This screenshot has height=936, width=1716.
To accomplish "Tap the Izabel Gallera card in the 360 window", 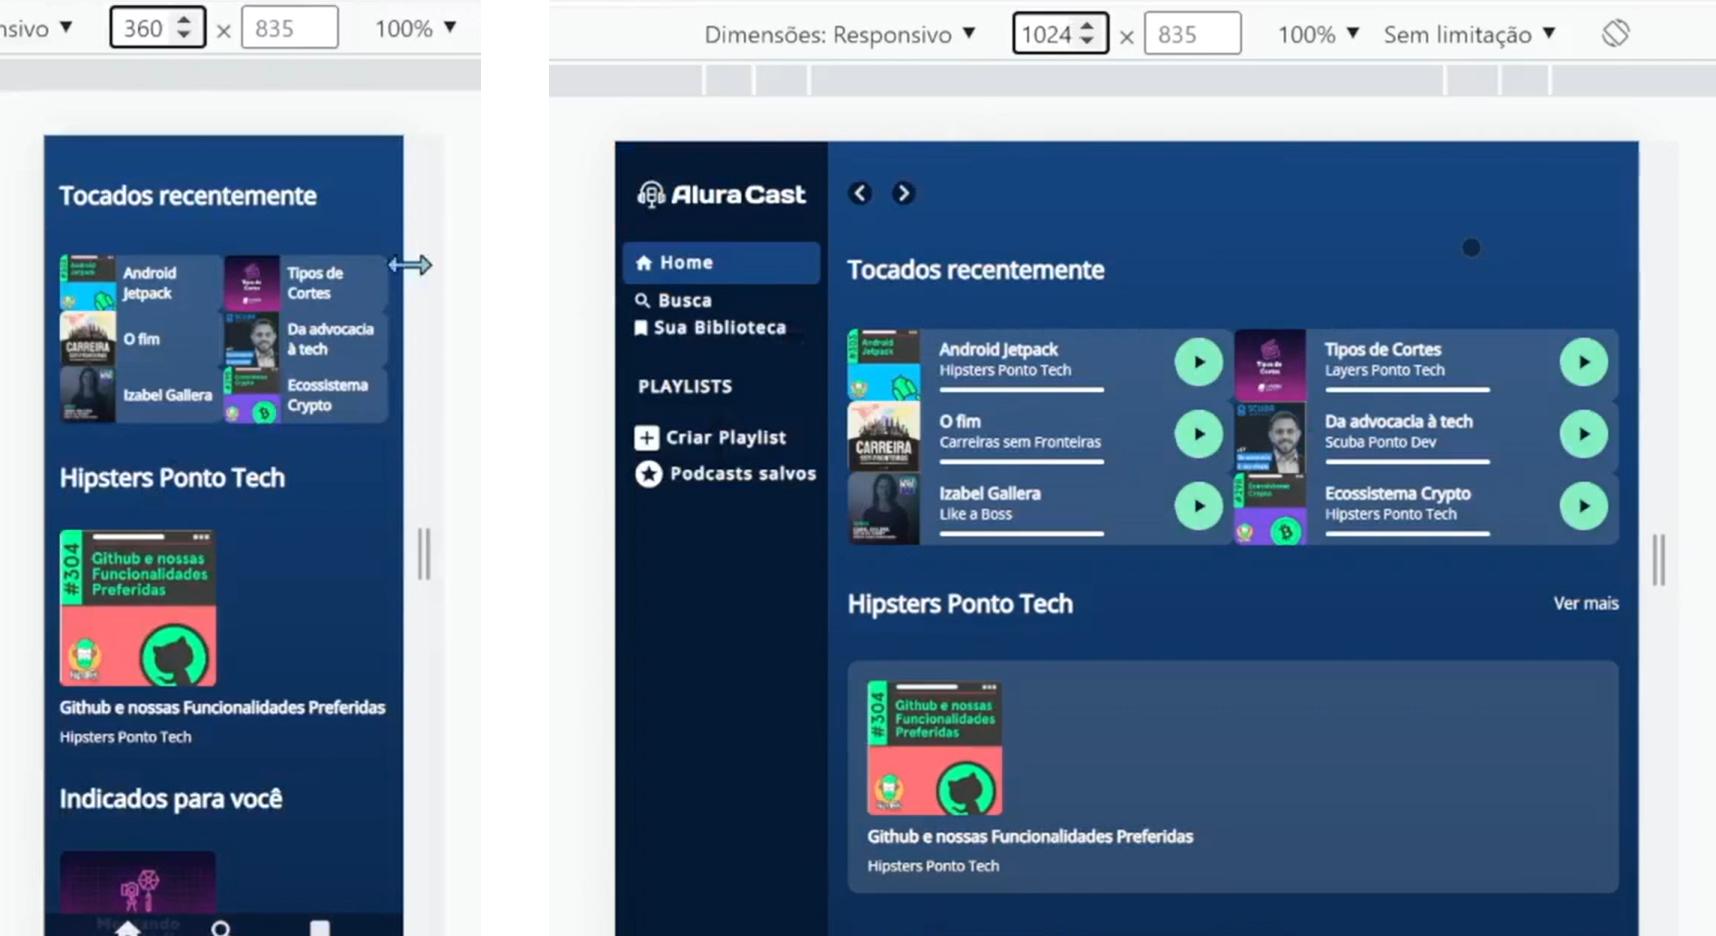I will tap(141, 395).
